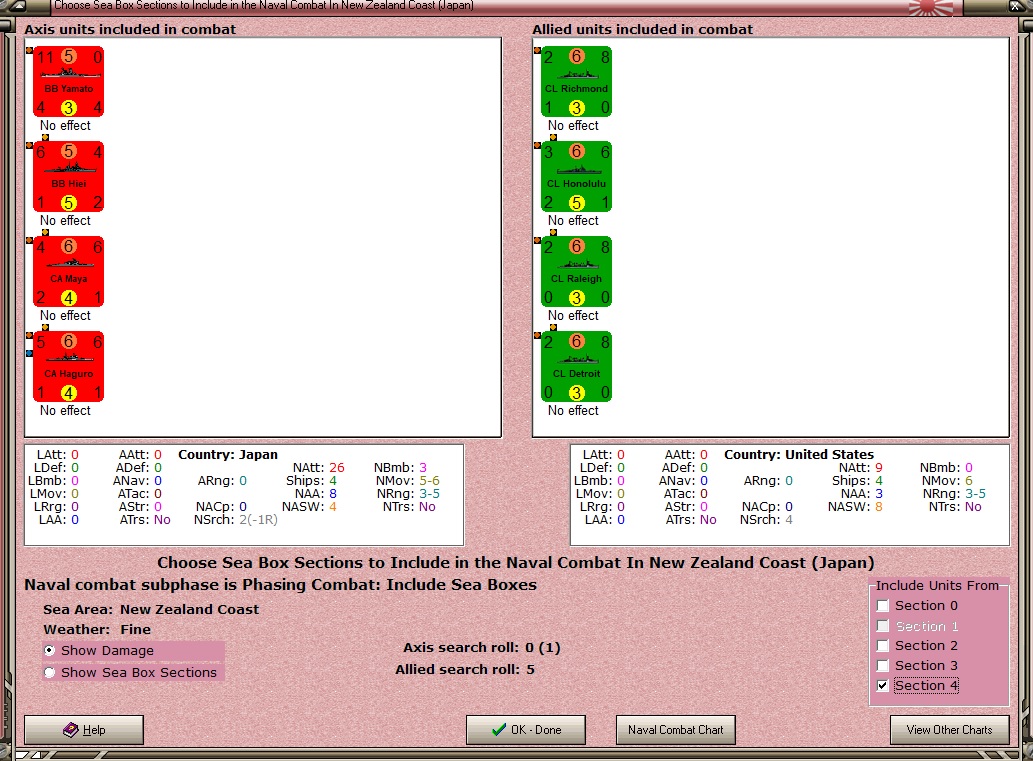Click Japan's NAA value 8
Screen dimensions: 1033x761
[333, 493]
